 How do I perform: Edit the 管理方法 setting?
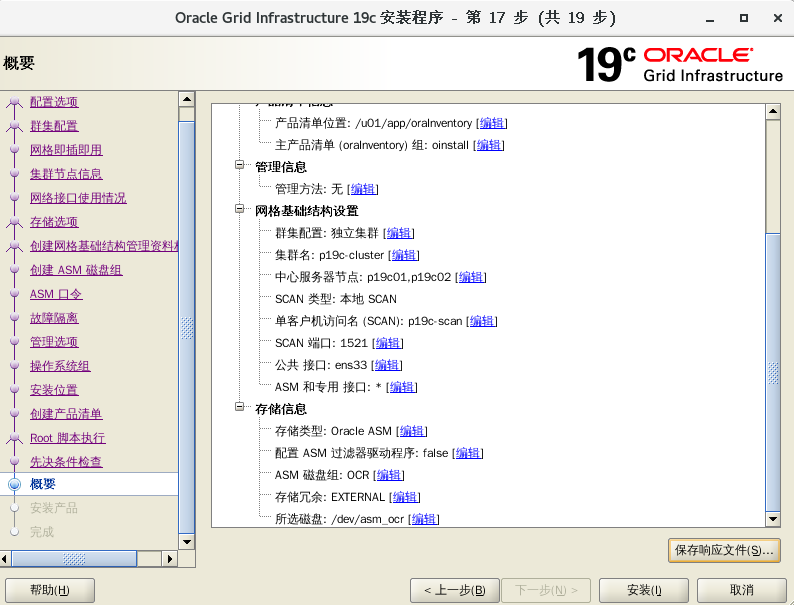pos(363,189)
